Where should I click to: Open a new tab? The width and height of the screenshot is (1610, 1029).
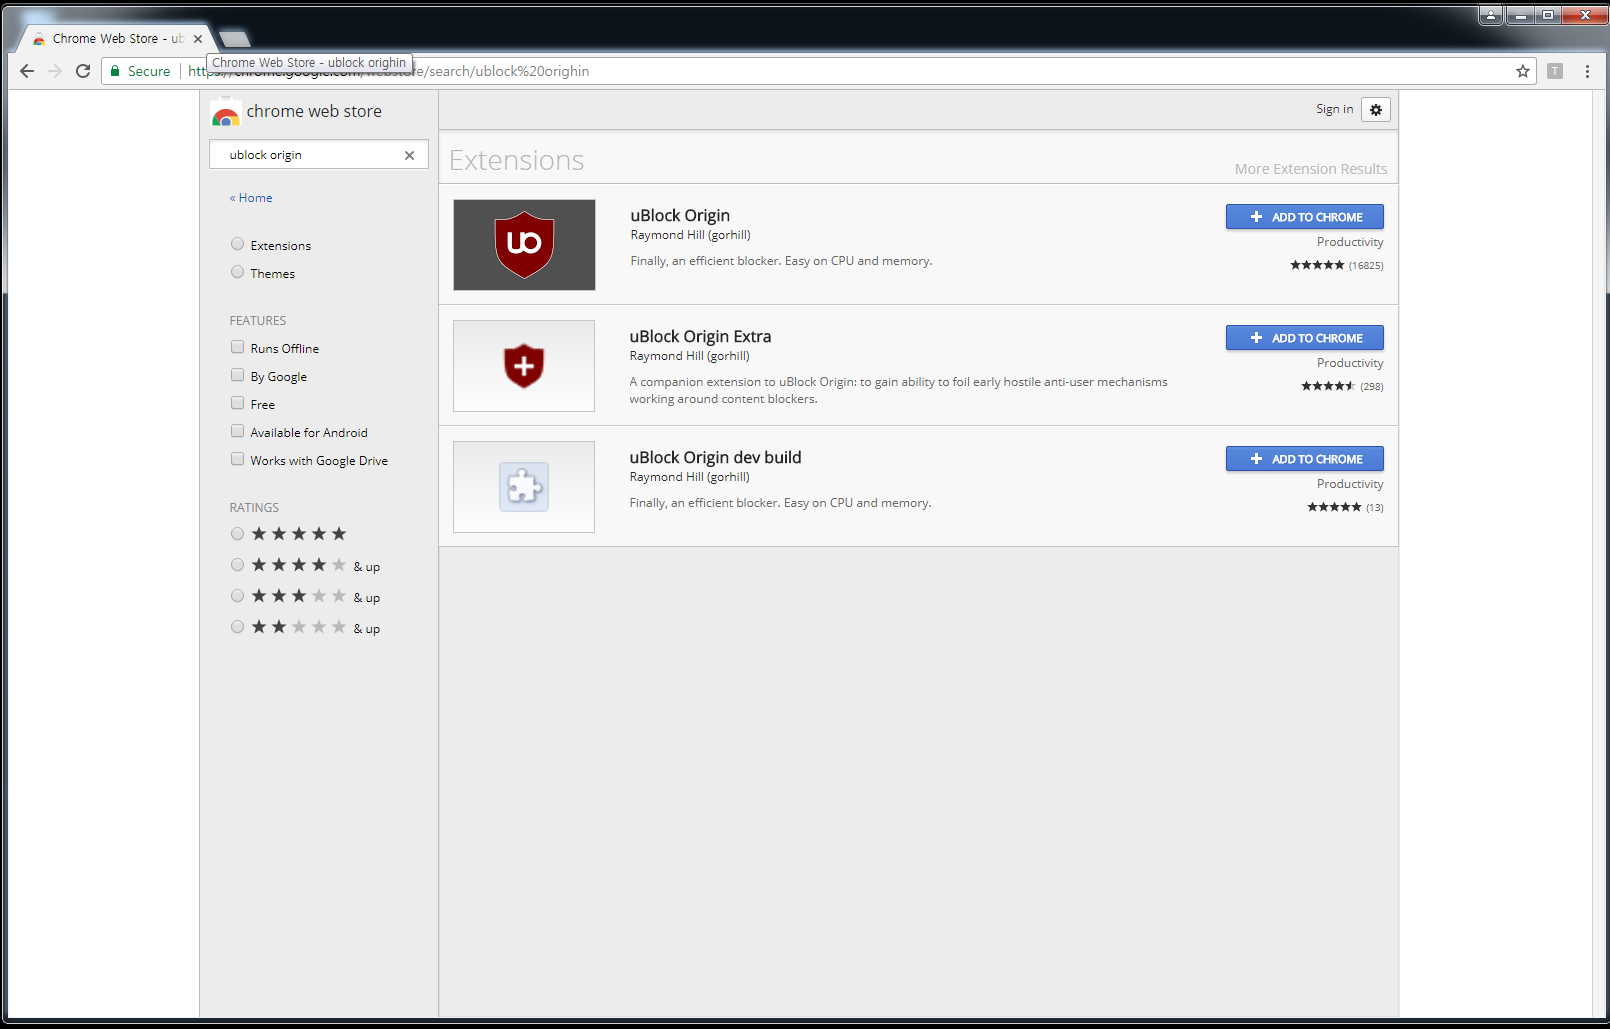tap(235, 39)
